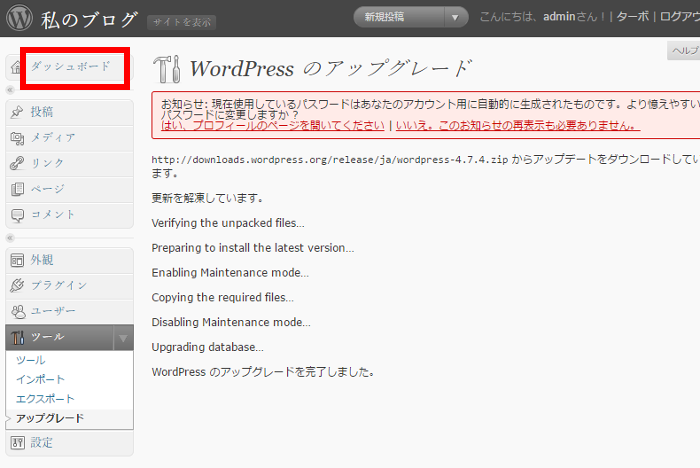Viewport: 700px width, 468px height.
Task: Open the 投稿 menu
Action: pos(69,112)
